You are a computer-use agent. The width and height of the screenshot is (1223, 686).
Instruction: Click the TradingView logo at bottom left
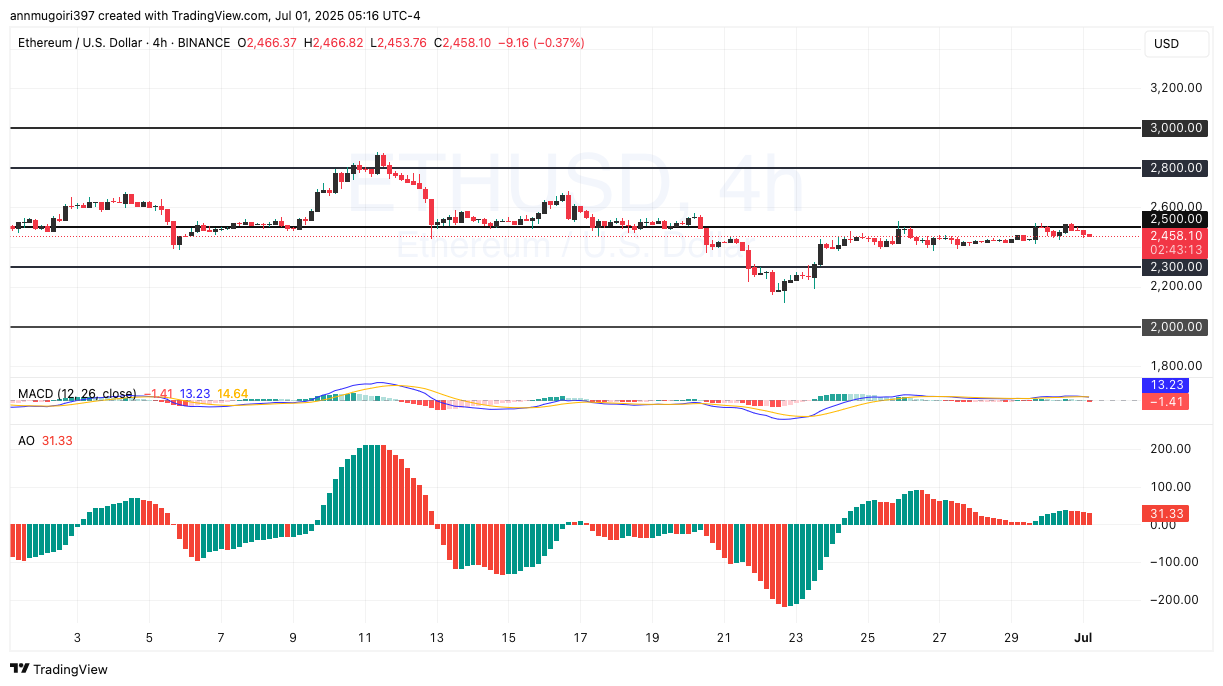59,669
